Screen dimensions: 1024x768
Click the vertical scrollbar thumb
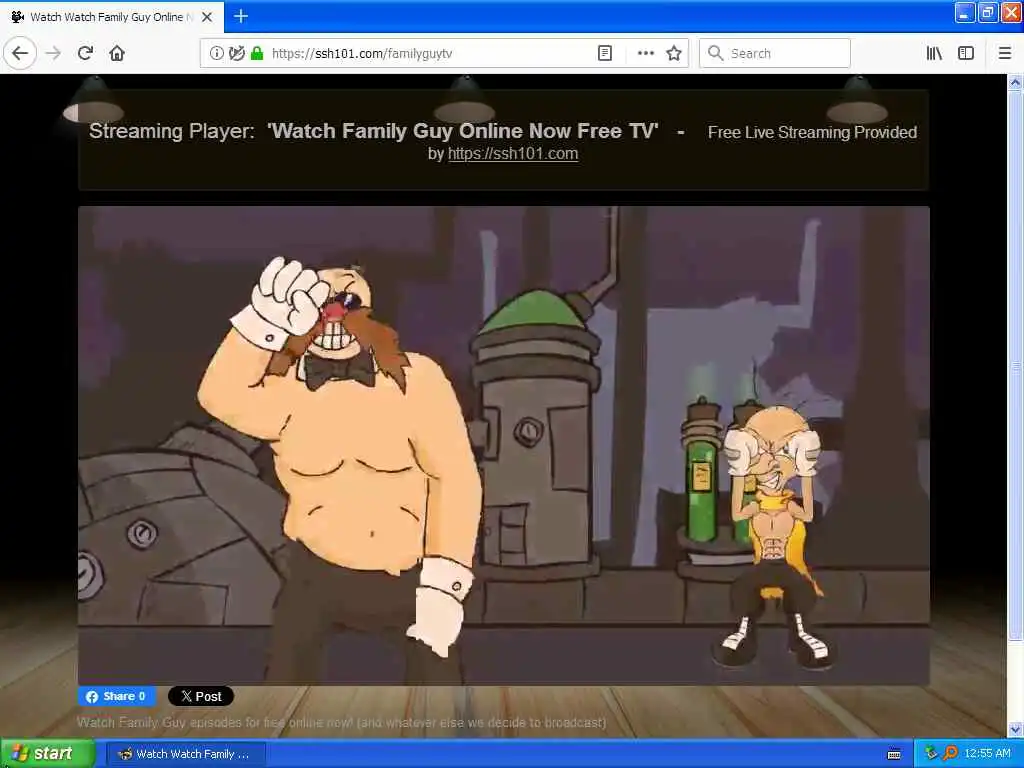tap(1015, 366)
